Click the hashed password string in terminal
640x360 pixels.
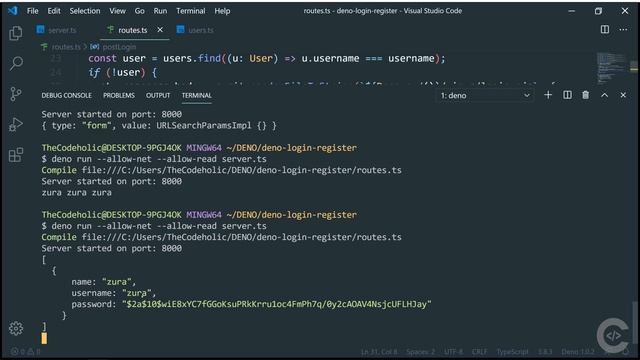[x=277, y=304]
